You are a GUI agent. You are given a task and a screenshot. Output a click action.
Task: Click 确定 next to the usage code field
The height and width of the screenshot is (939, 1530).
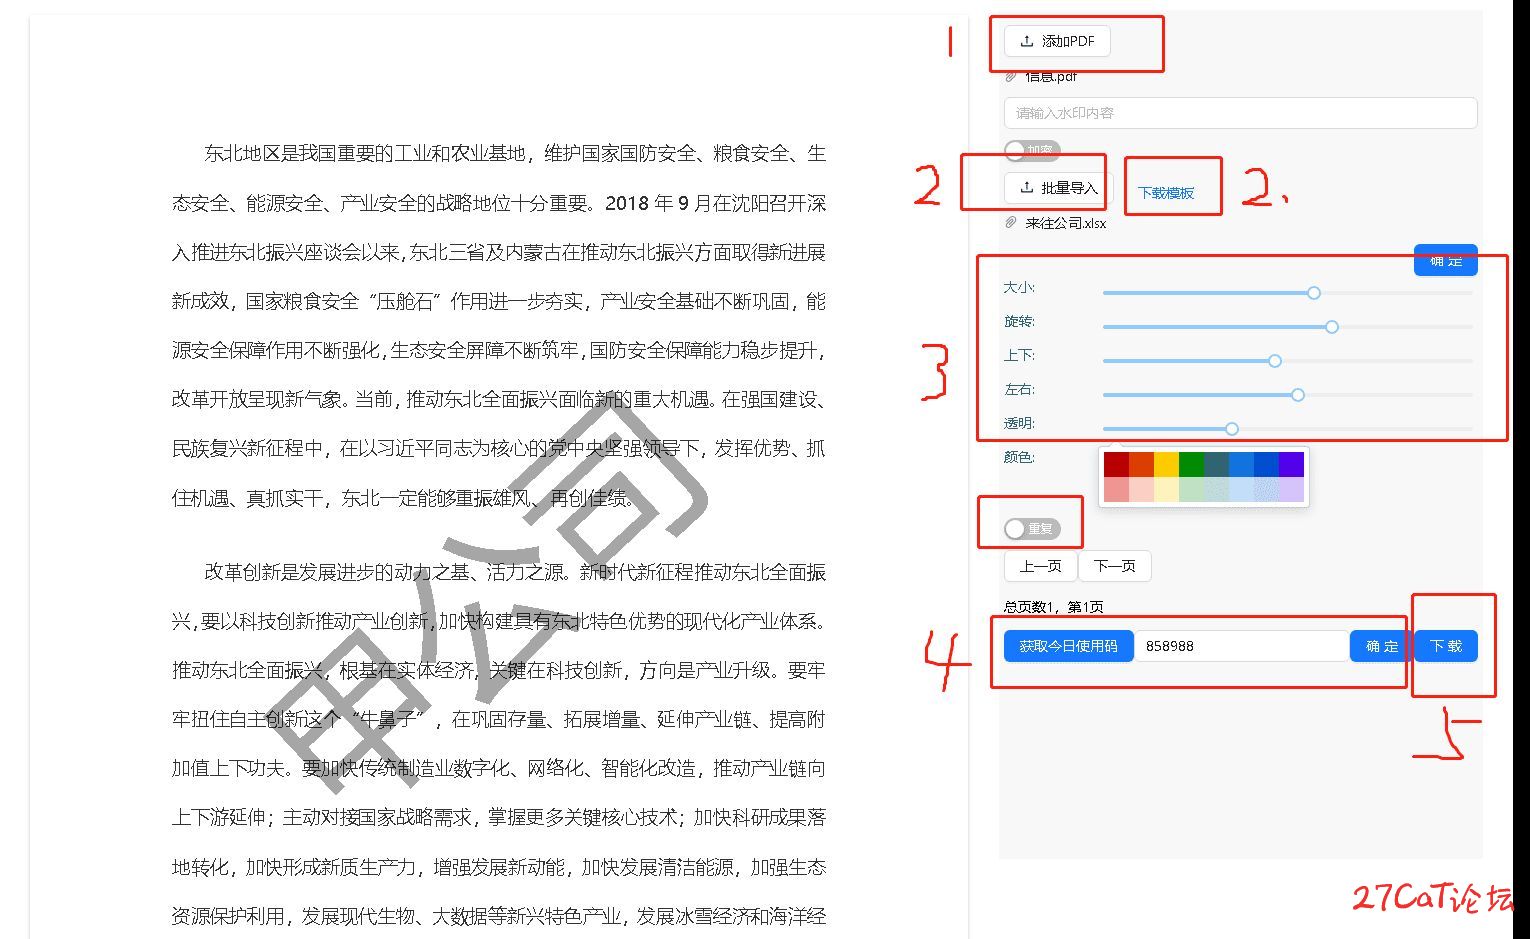1381,646
